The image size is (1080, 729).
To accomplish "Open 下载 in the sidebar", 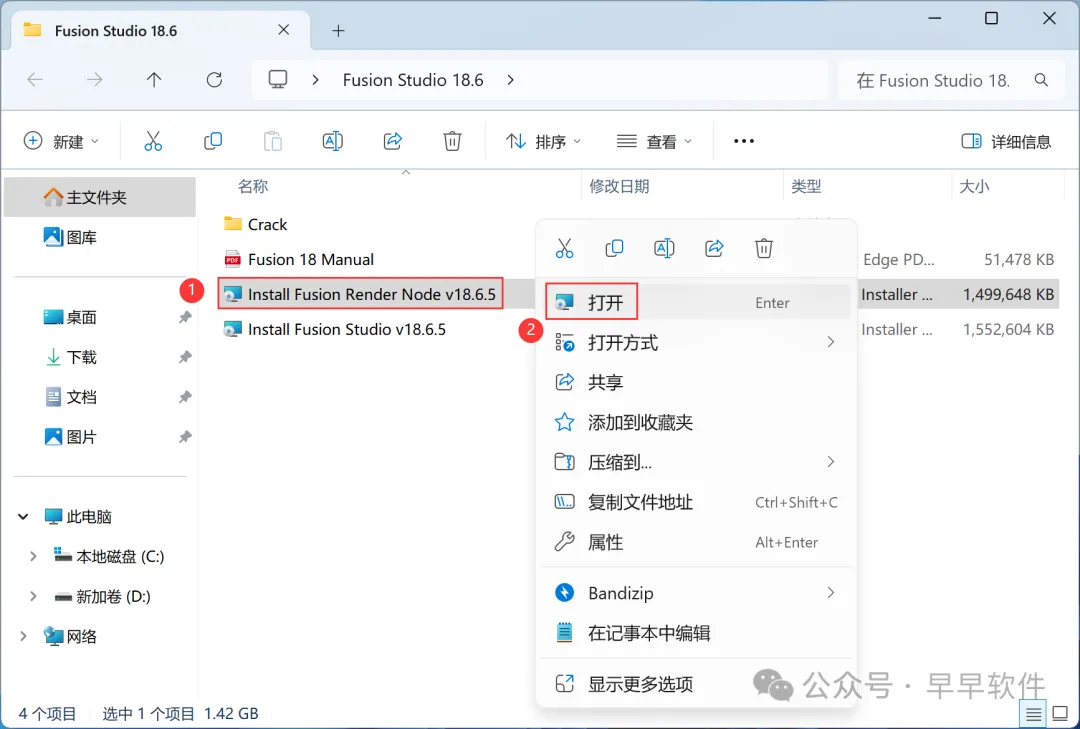I will 70,357.
